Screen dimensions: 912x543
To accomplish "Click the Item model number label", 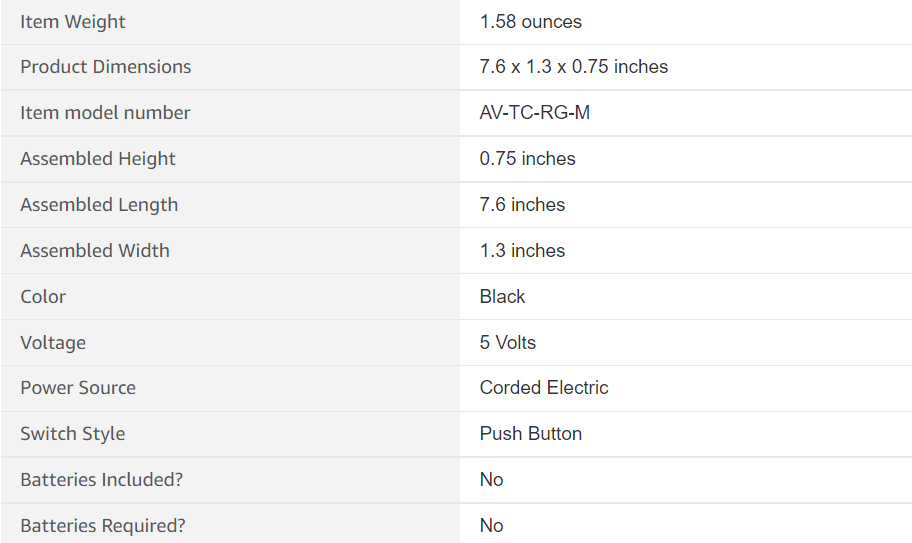I will (x=105, y=112).
